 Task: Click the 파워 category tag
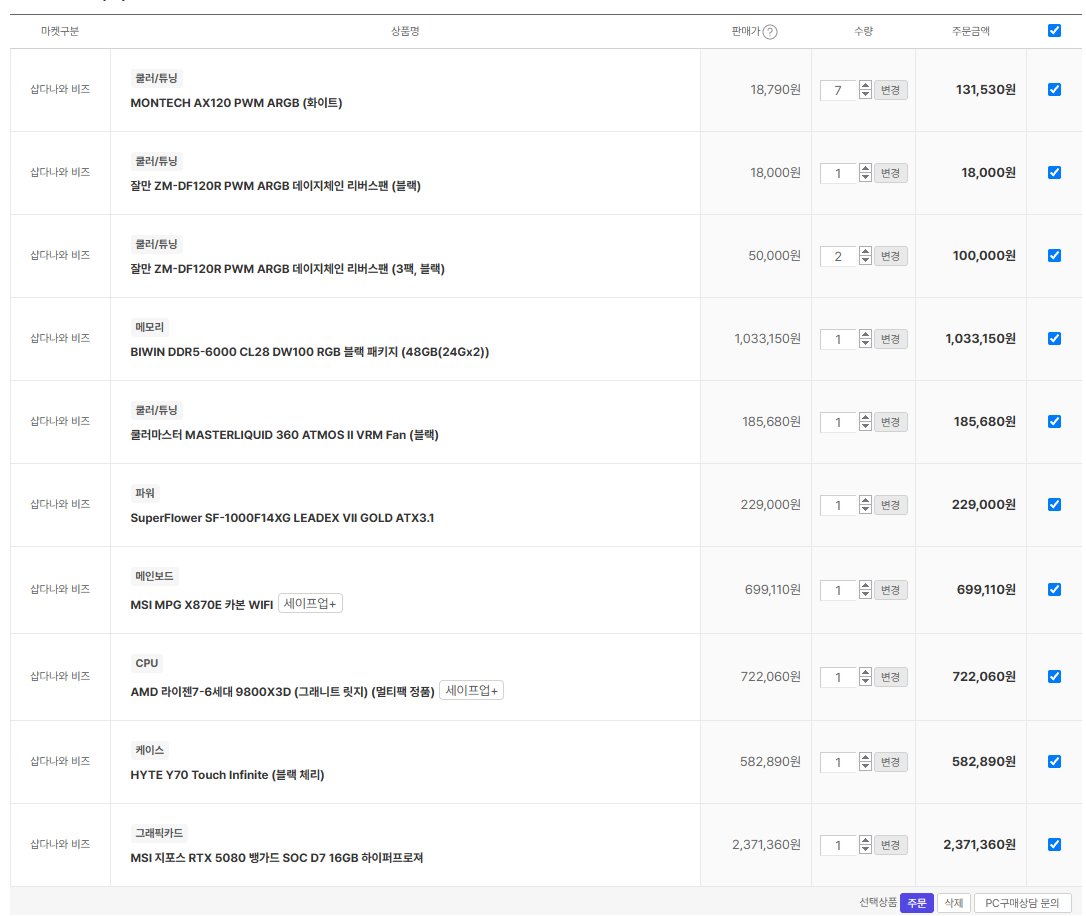tap(145, 493)
